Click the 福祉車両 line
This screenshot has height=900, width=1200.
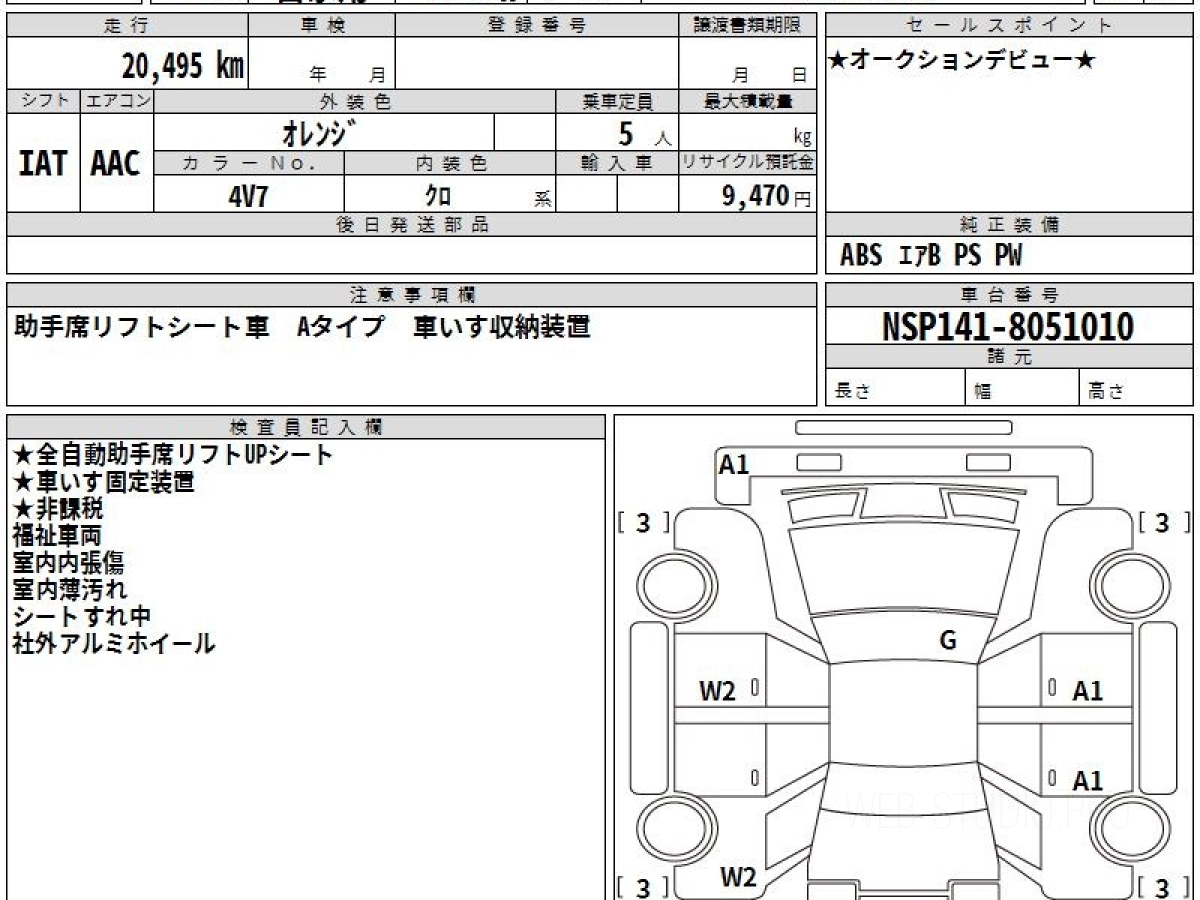point(56,536)
